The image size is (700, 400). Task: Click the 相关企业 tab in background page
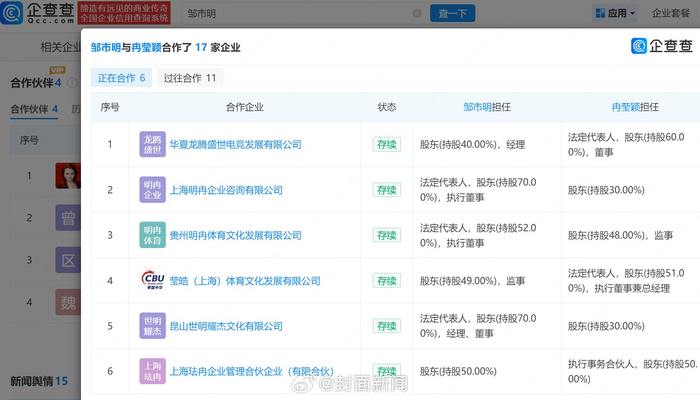(x=60, y=47)
